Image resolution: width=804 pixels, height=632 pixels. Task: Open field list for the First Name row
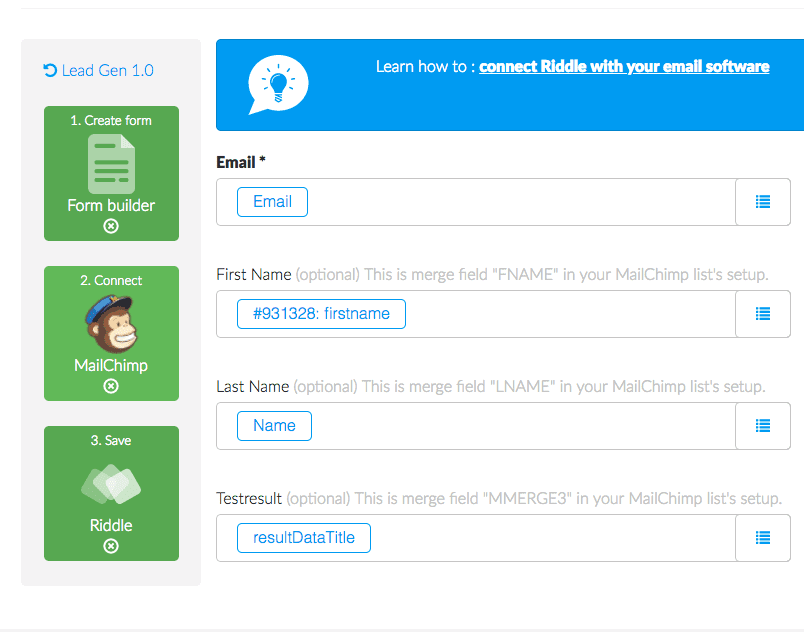tap(763, 314)
